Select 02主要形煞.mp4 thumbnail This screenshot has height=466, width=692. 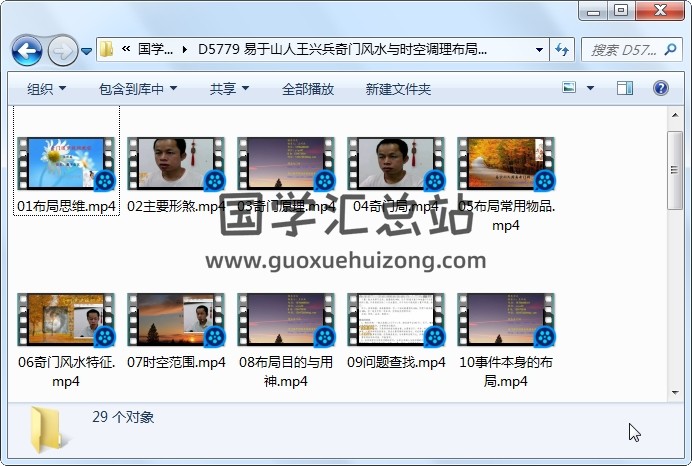pos(176,164)
